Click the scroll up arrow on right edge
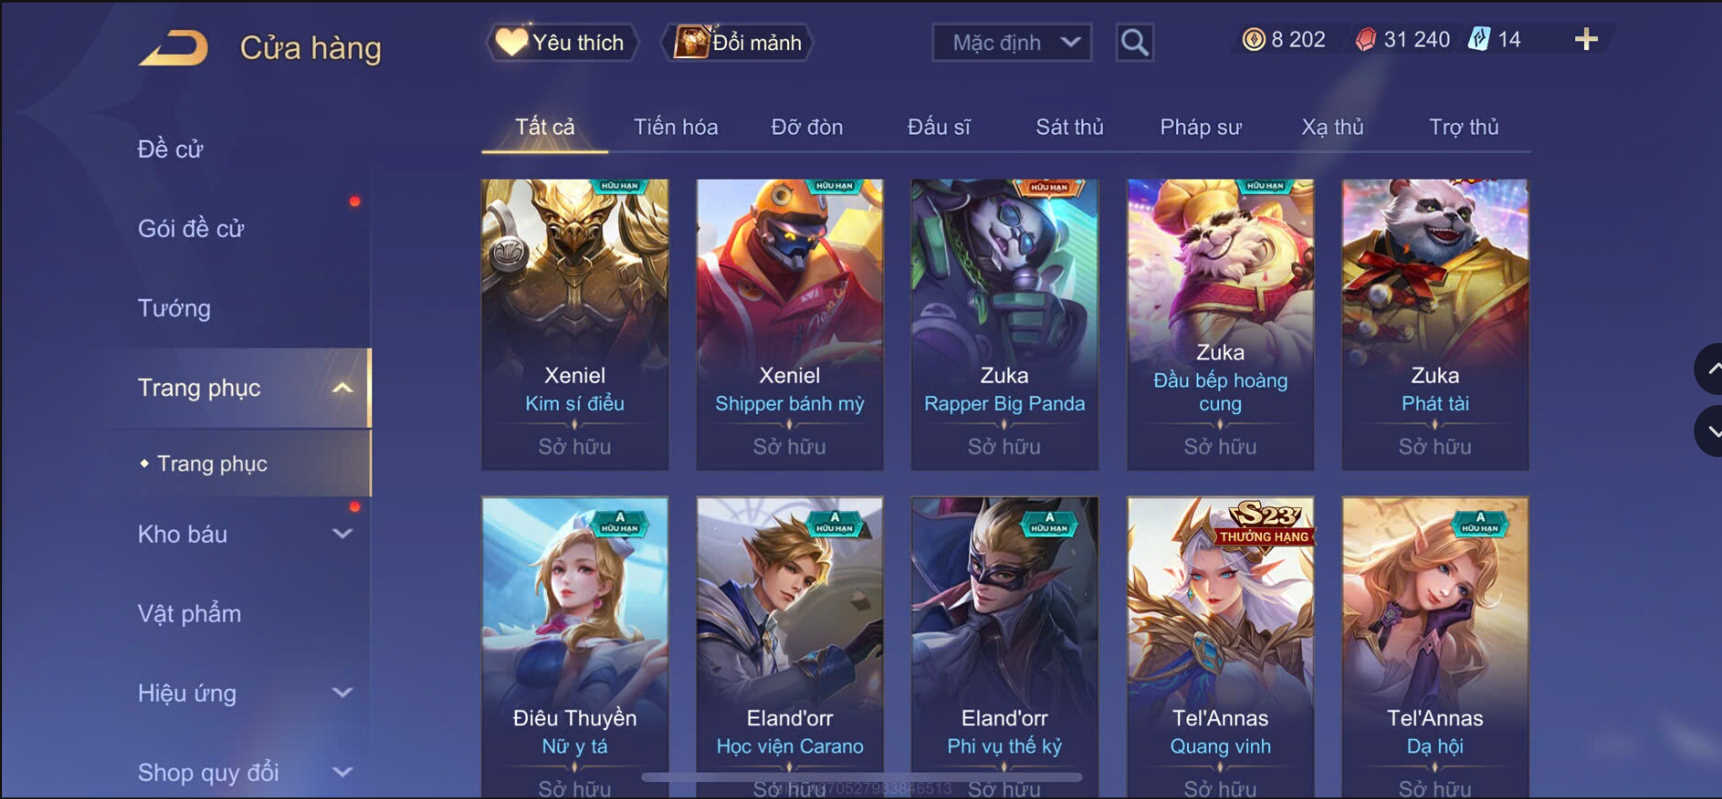1722x799 pixels. (x=1711, y=369)
